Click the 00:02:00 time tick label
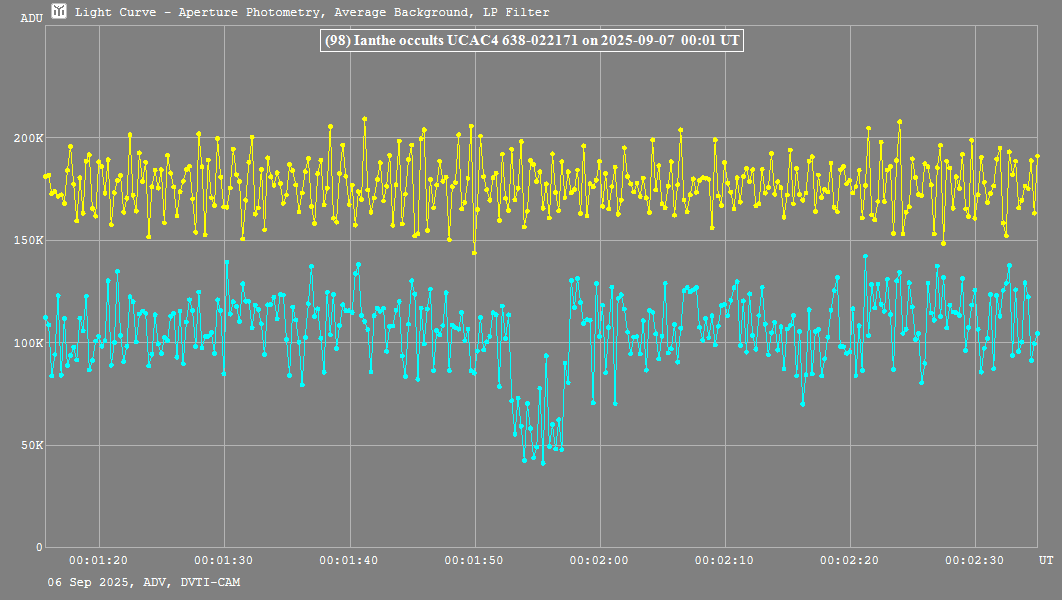Screen dimensions: 1062x600 (599, 562)
